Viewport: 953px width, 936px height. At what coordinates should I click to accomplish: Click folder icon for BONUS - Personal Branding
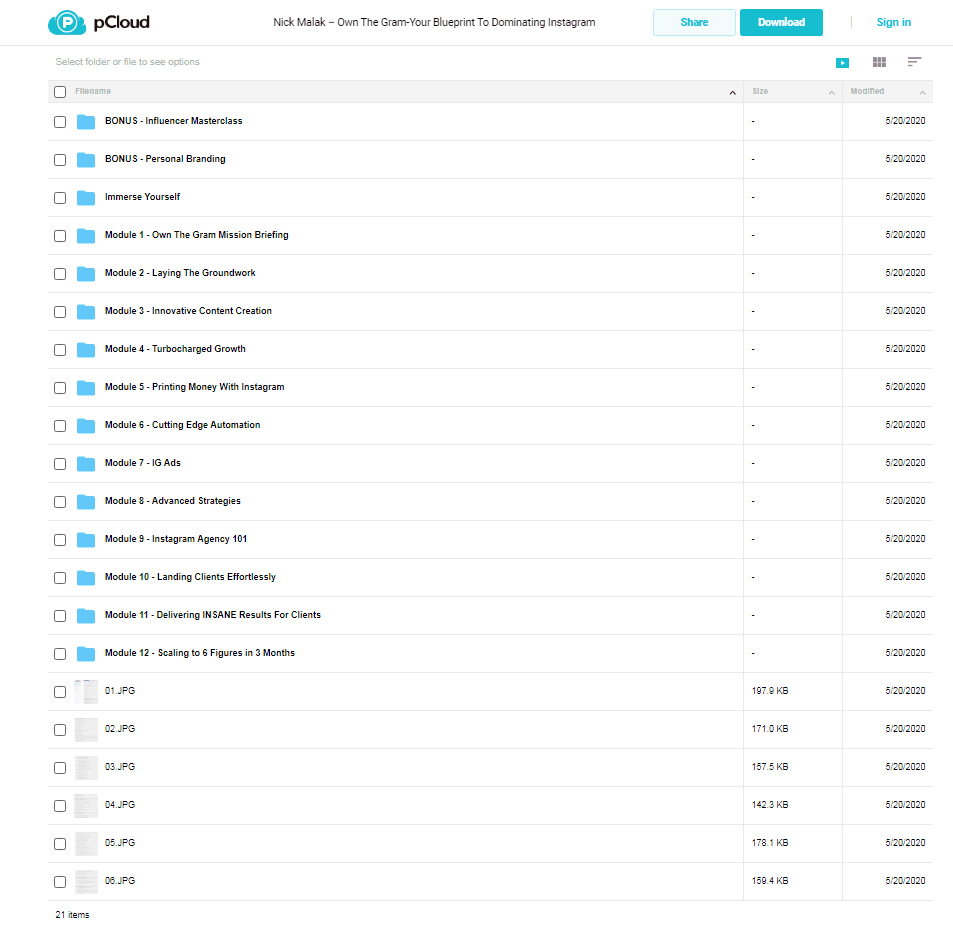86,159
